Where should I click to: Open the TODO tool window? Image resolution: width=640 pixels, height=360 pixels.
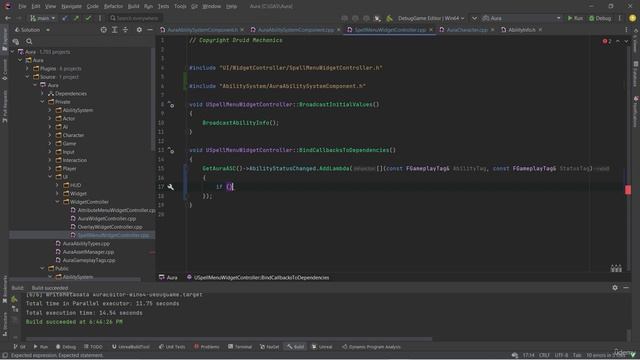93,347
